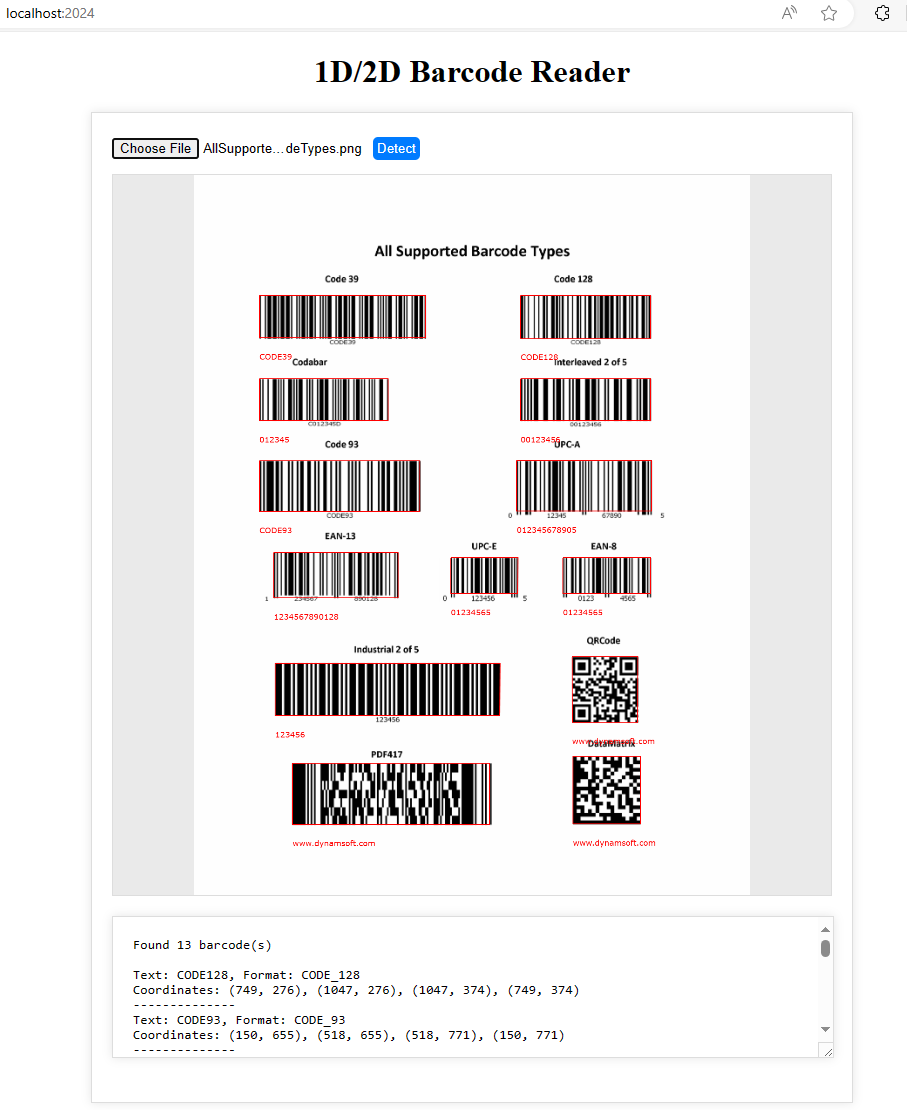
Task: Click the results scrollbar thumb
Action: pyautogui.click(x=825, y=947)
